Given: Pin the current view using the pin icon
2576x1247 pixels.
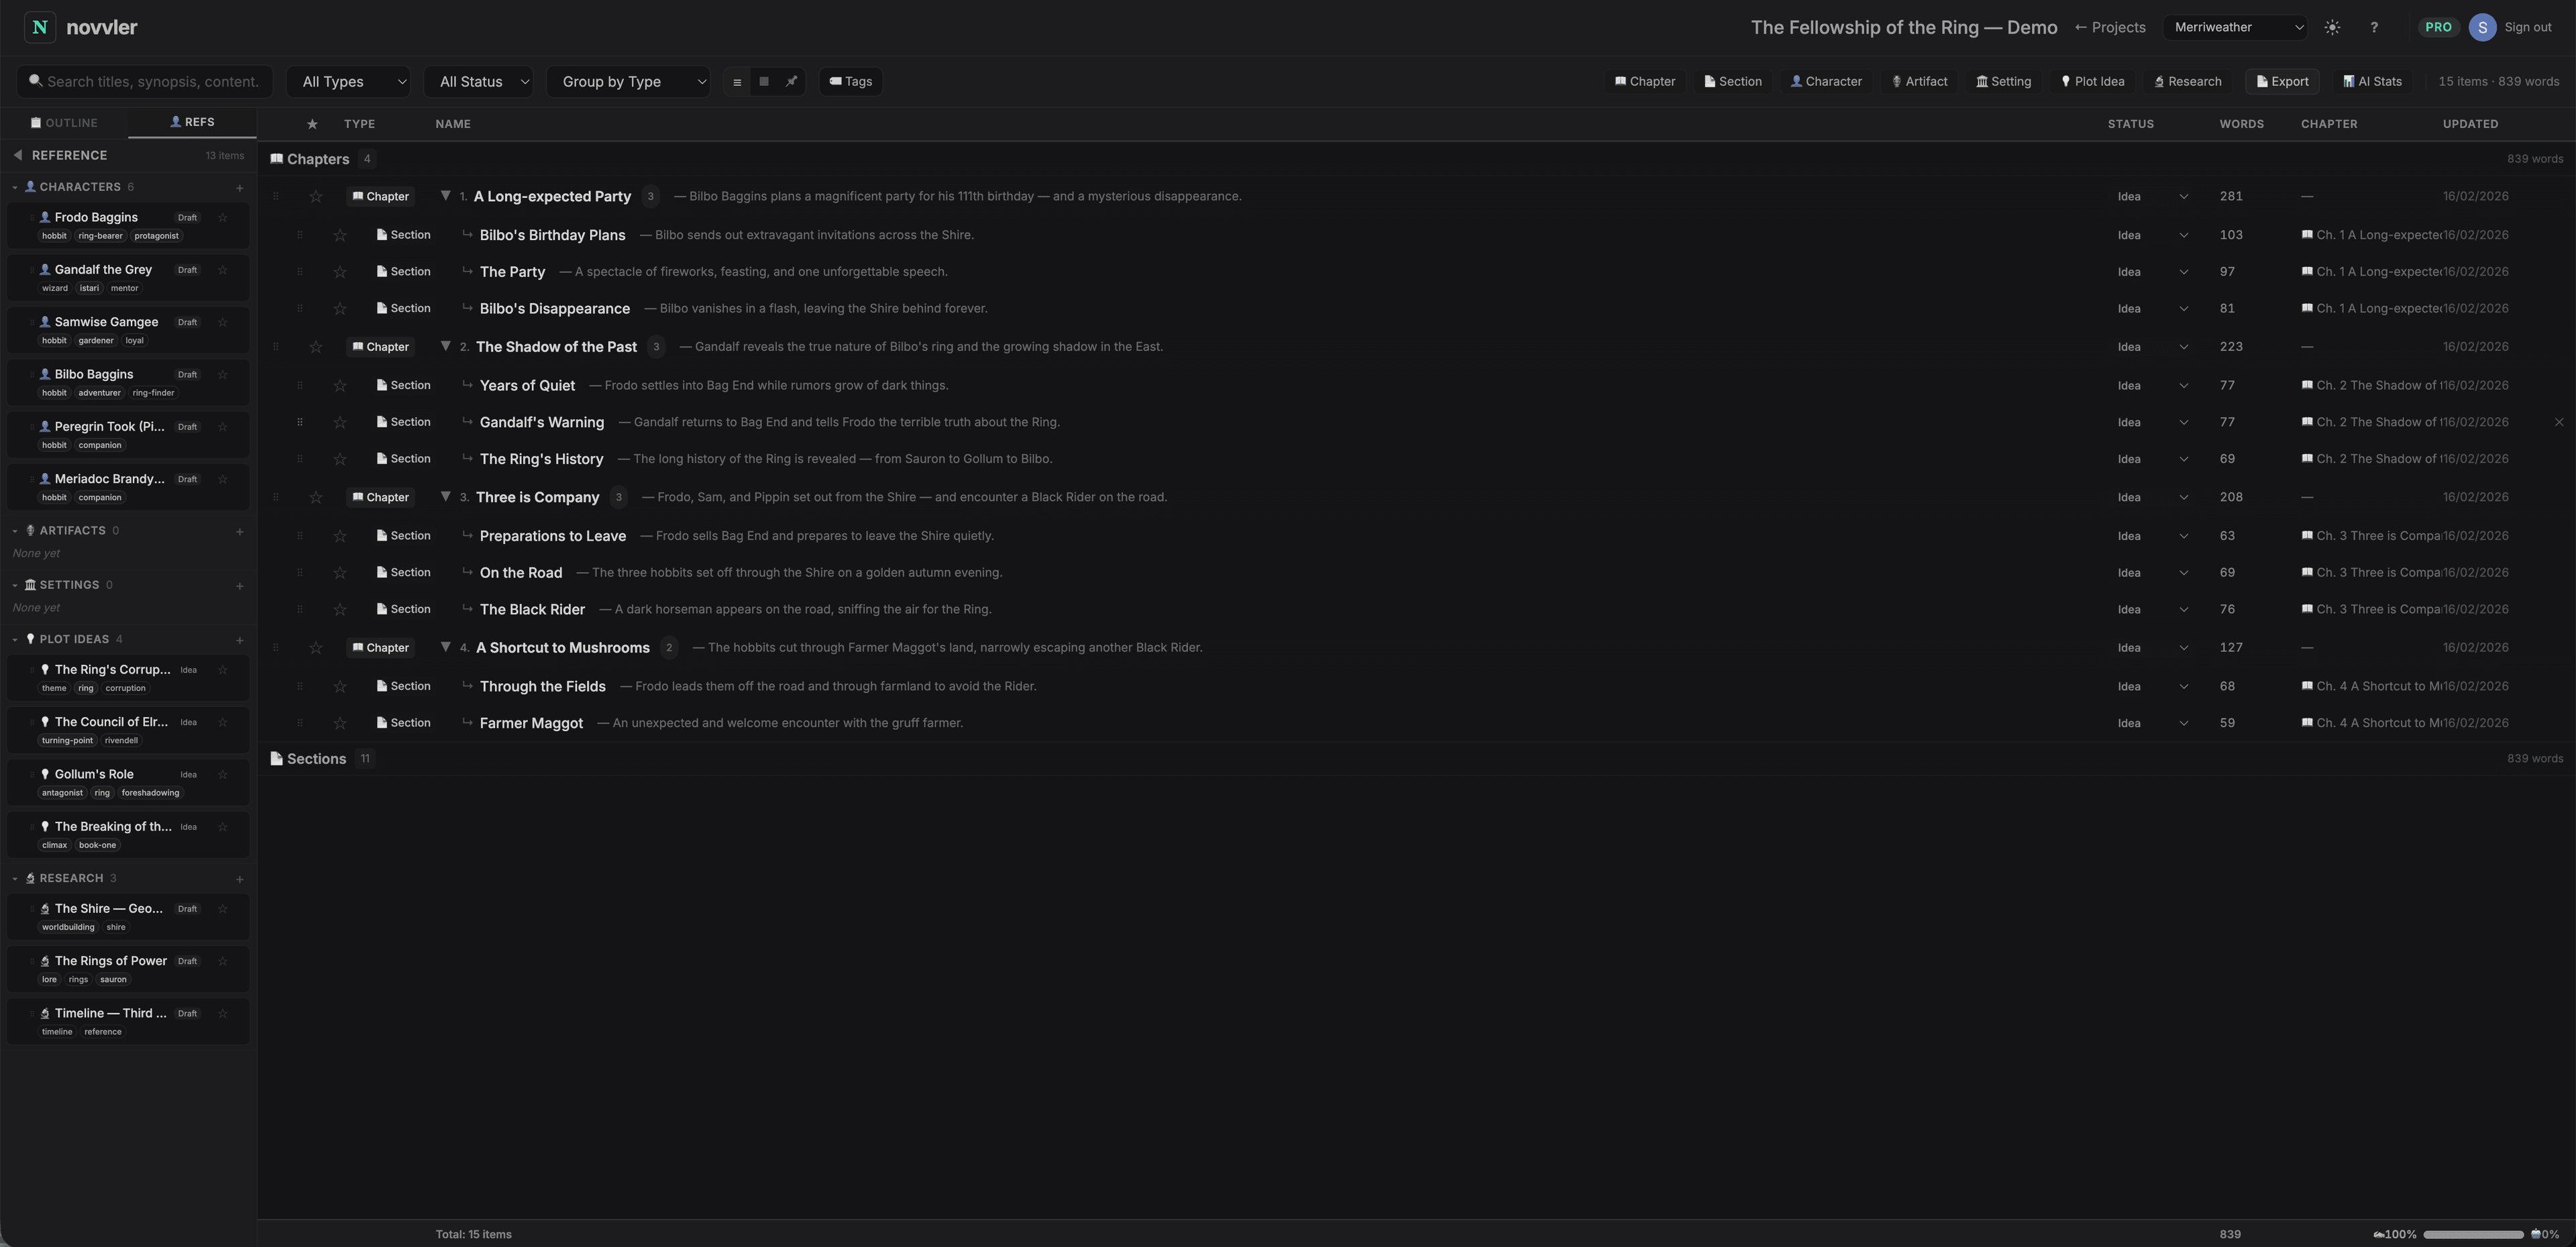Looking at the screenshot, I should tap(791, 81).
